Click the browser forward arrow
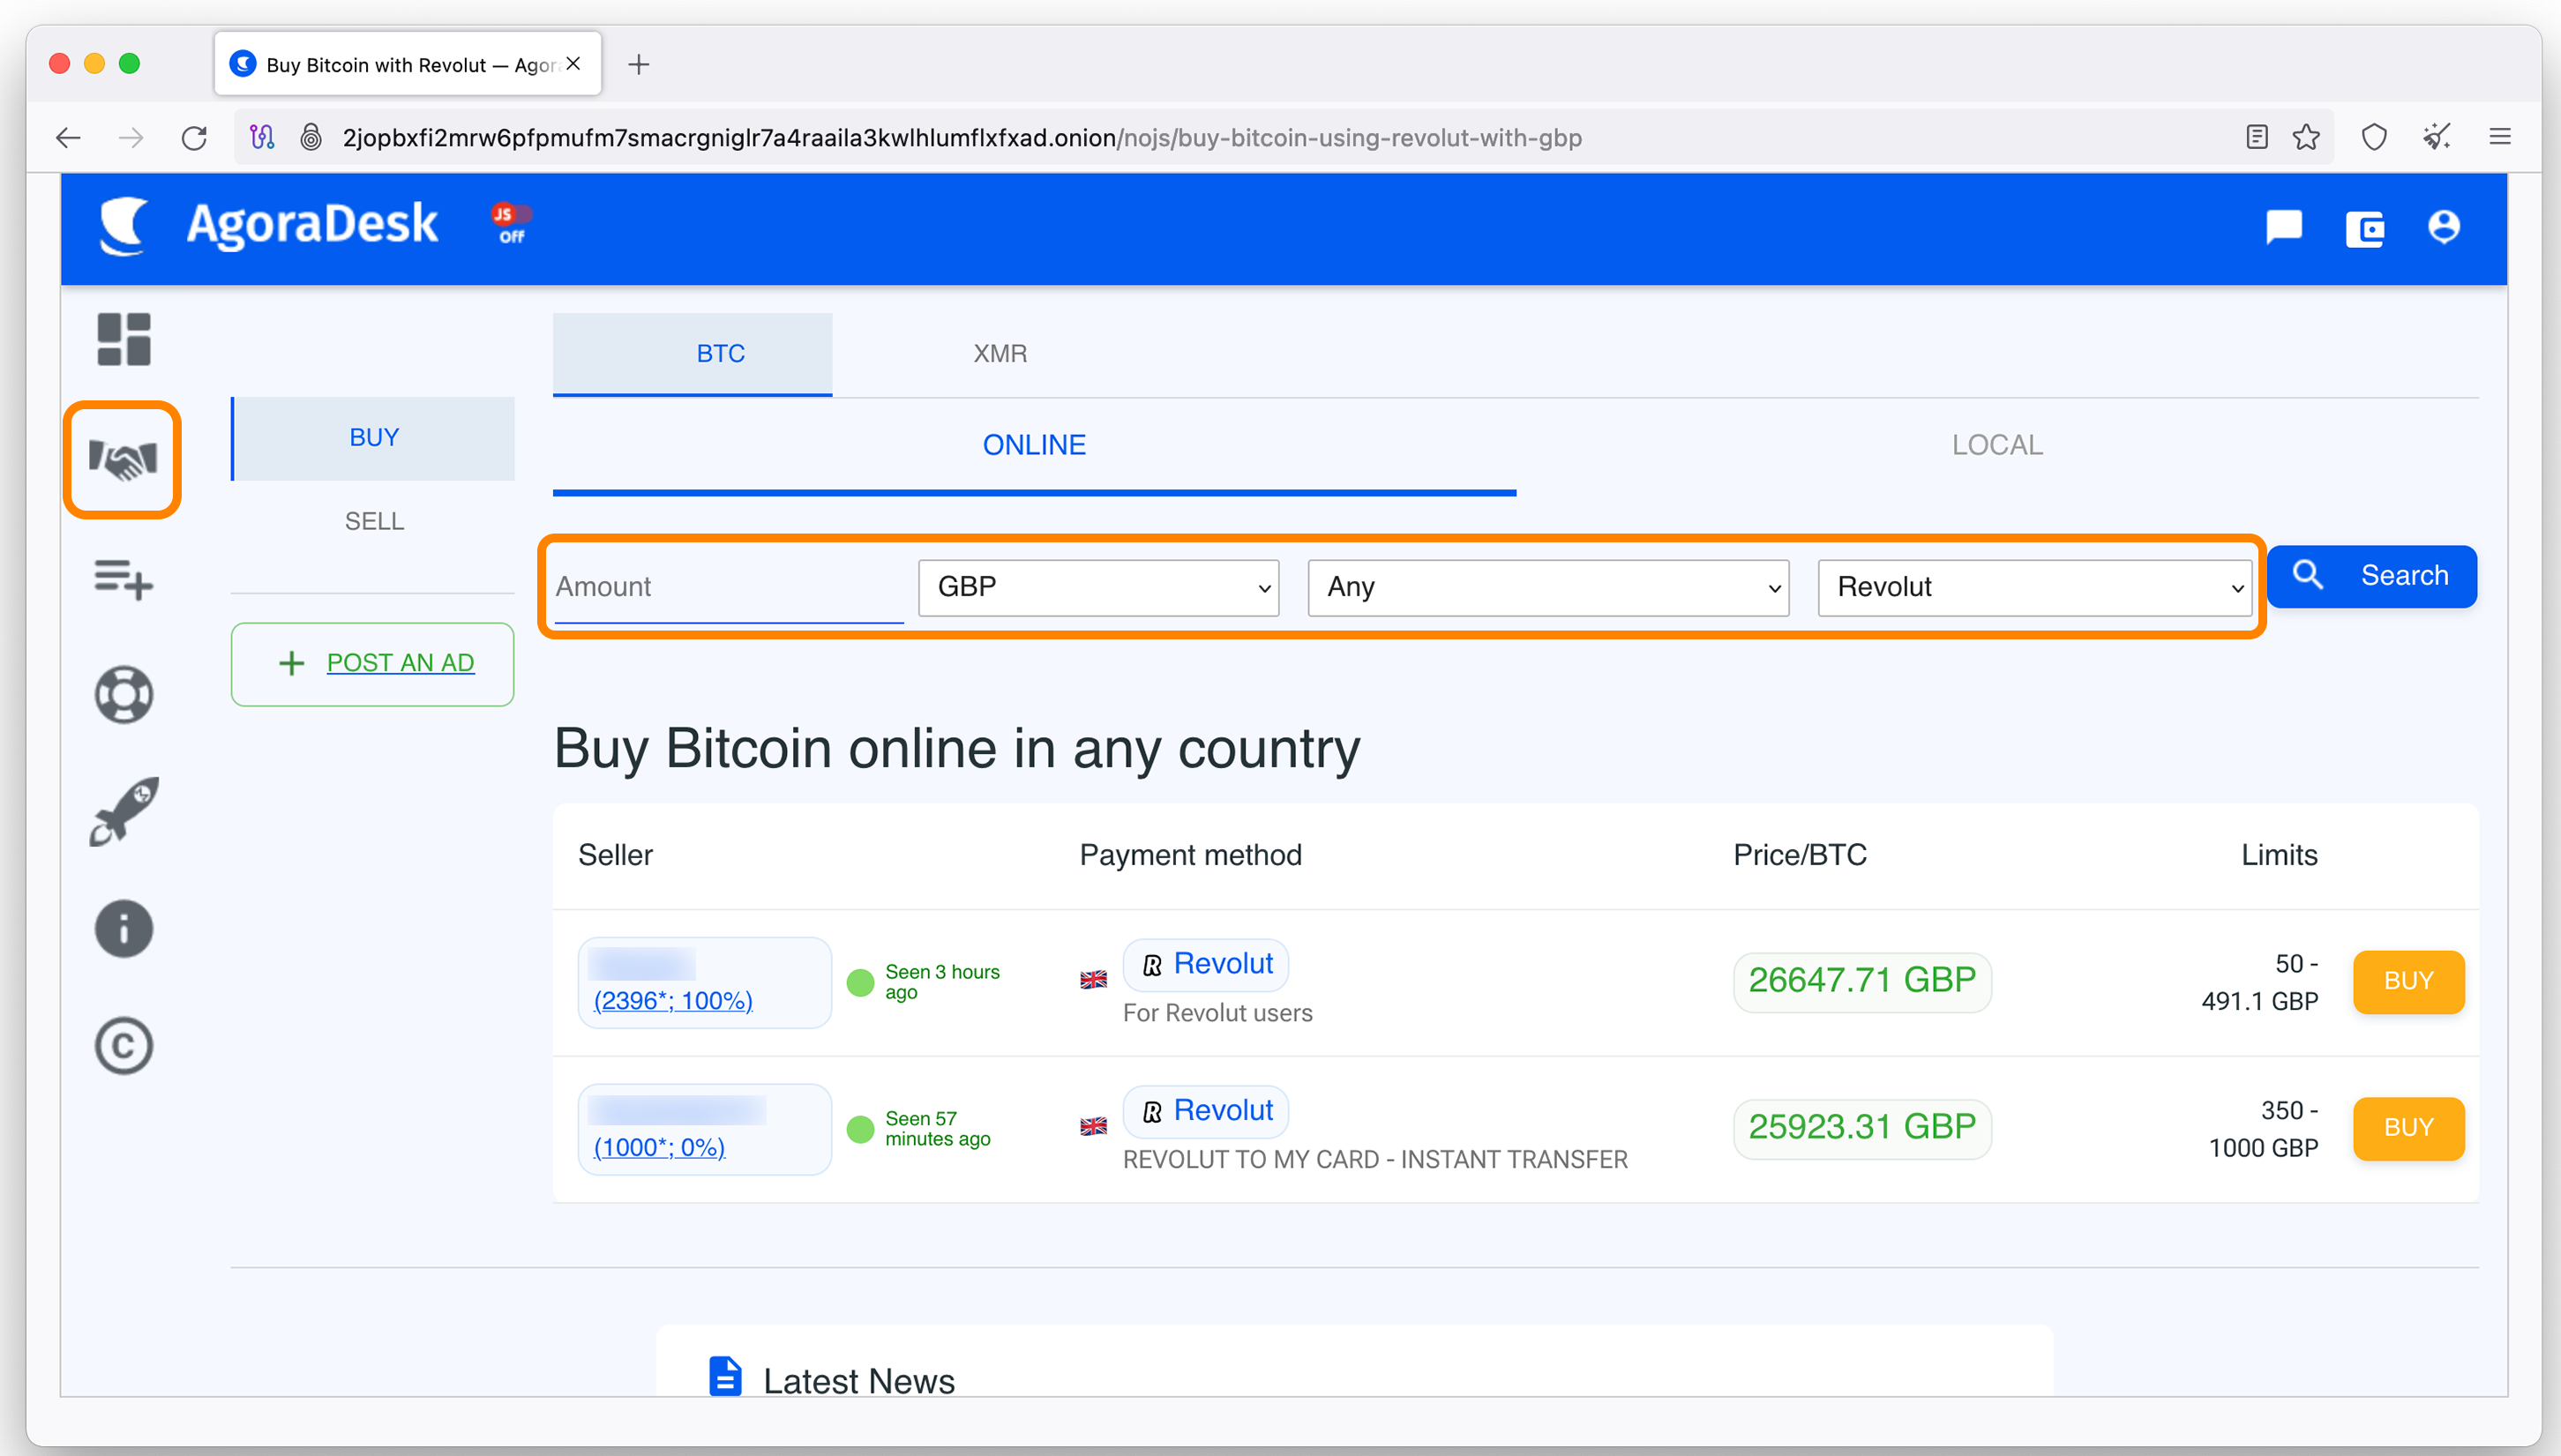The width and height of the screenshot is (2561, 1456). [131, 137]
